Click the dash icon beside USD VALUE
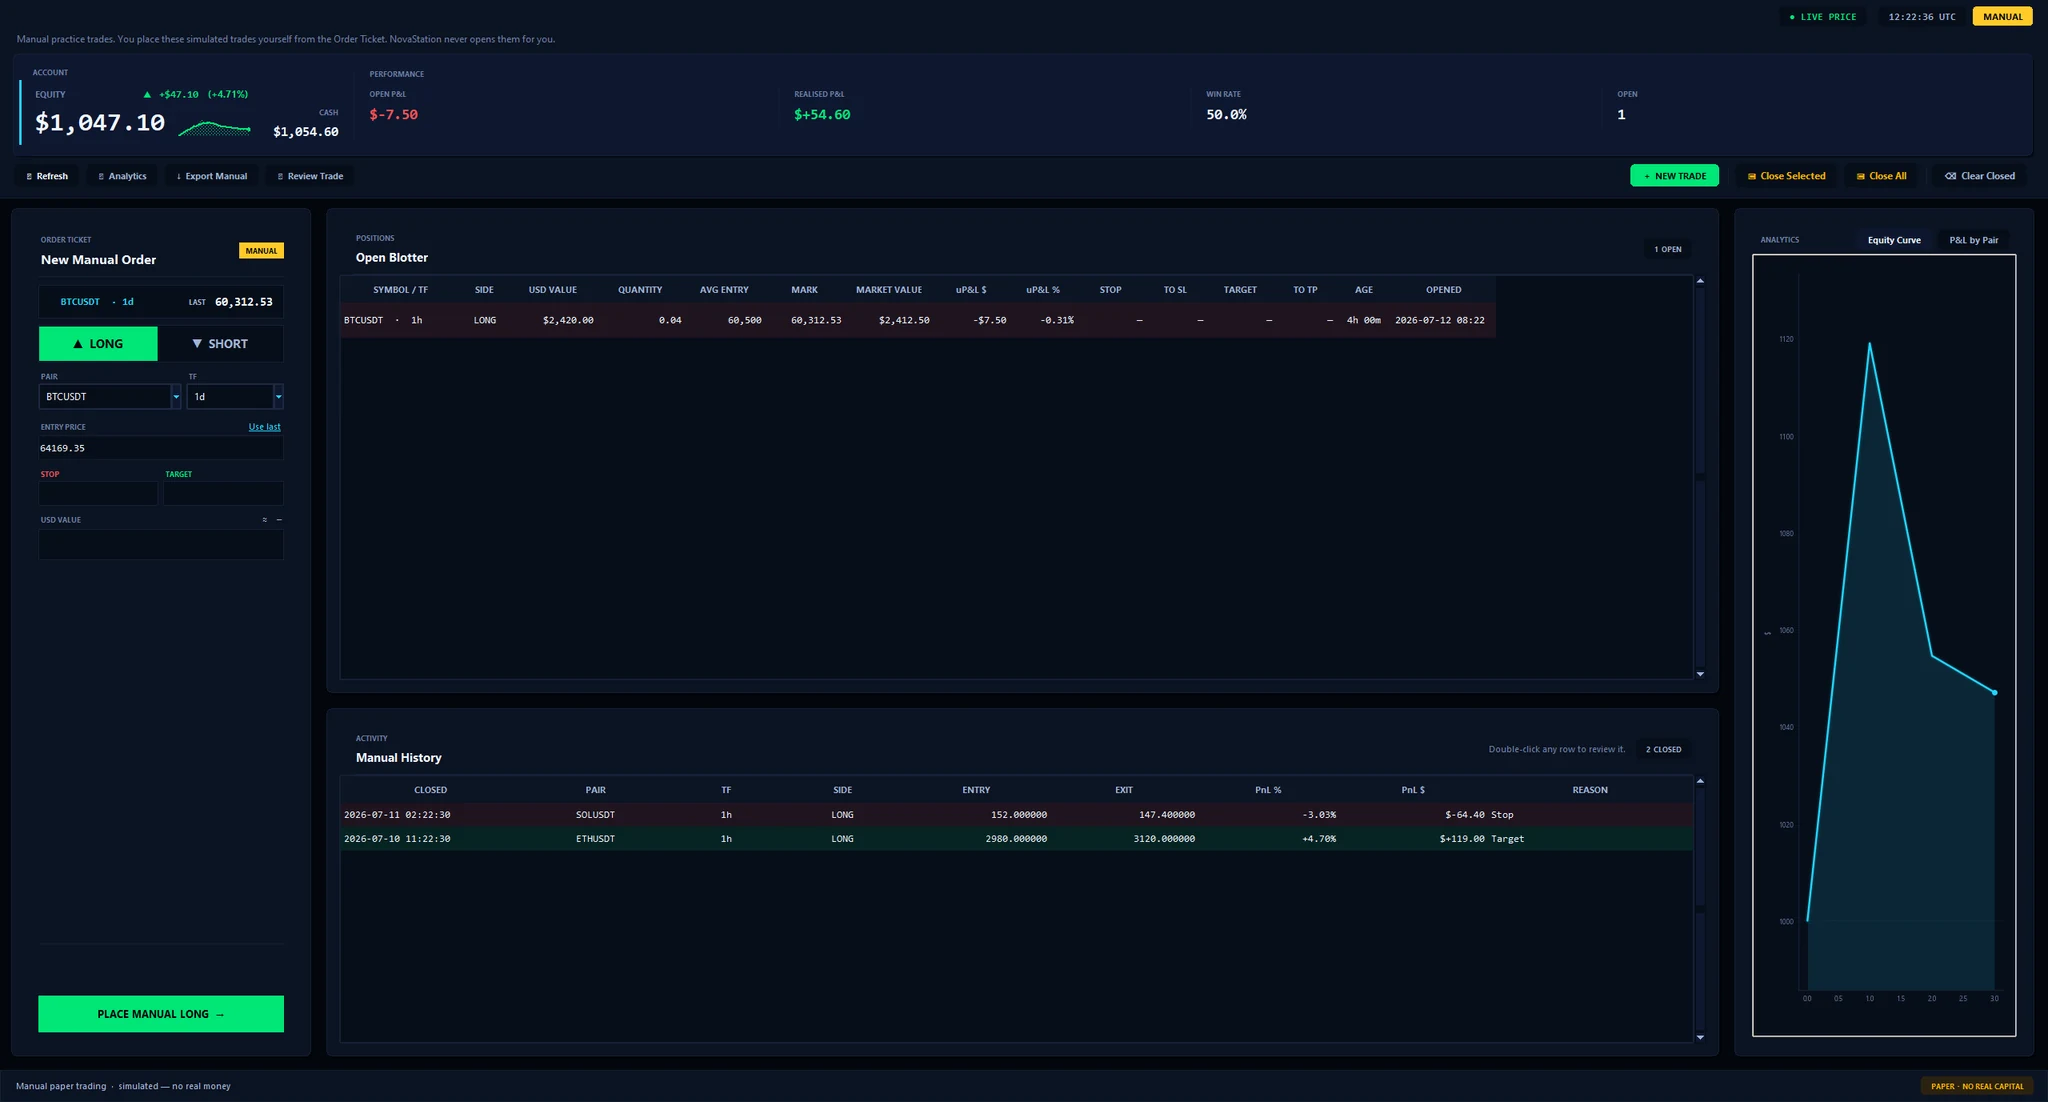Image resolution: width=2048 pixels, height=1102 pixels. click(279, 520)
